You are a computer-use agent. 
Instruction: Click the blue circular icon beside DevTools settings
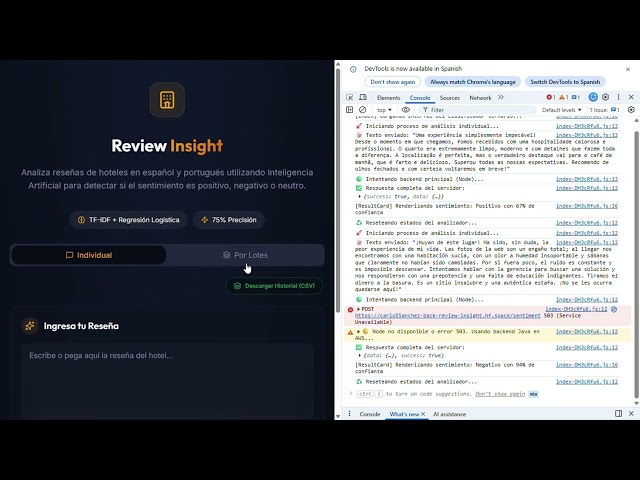click(x=593, y=97)
